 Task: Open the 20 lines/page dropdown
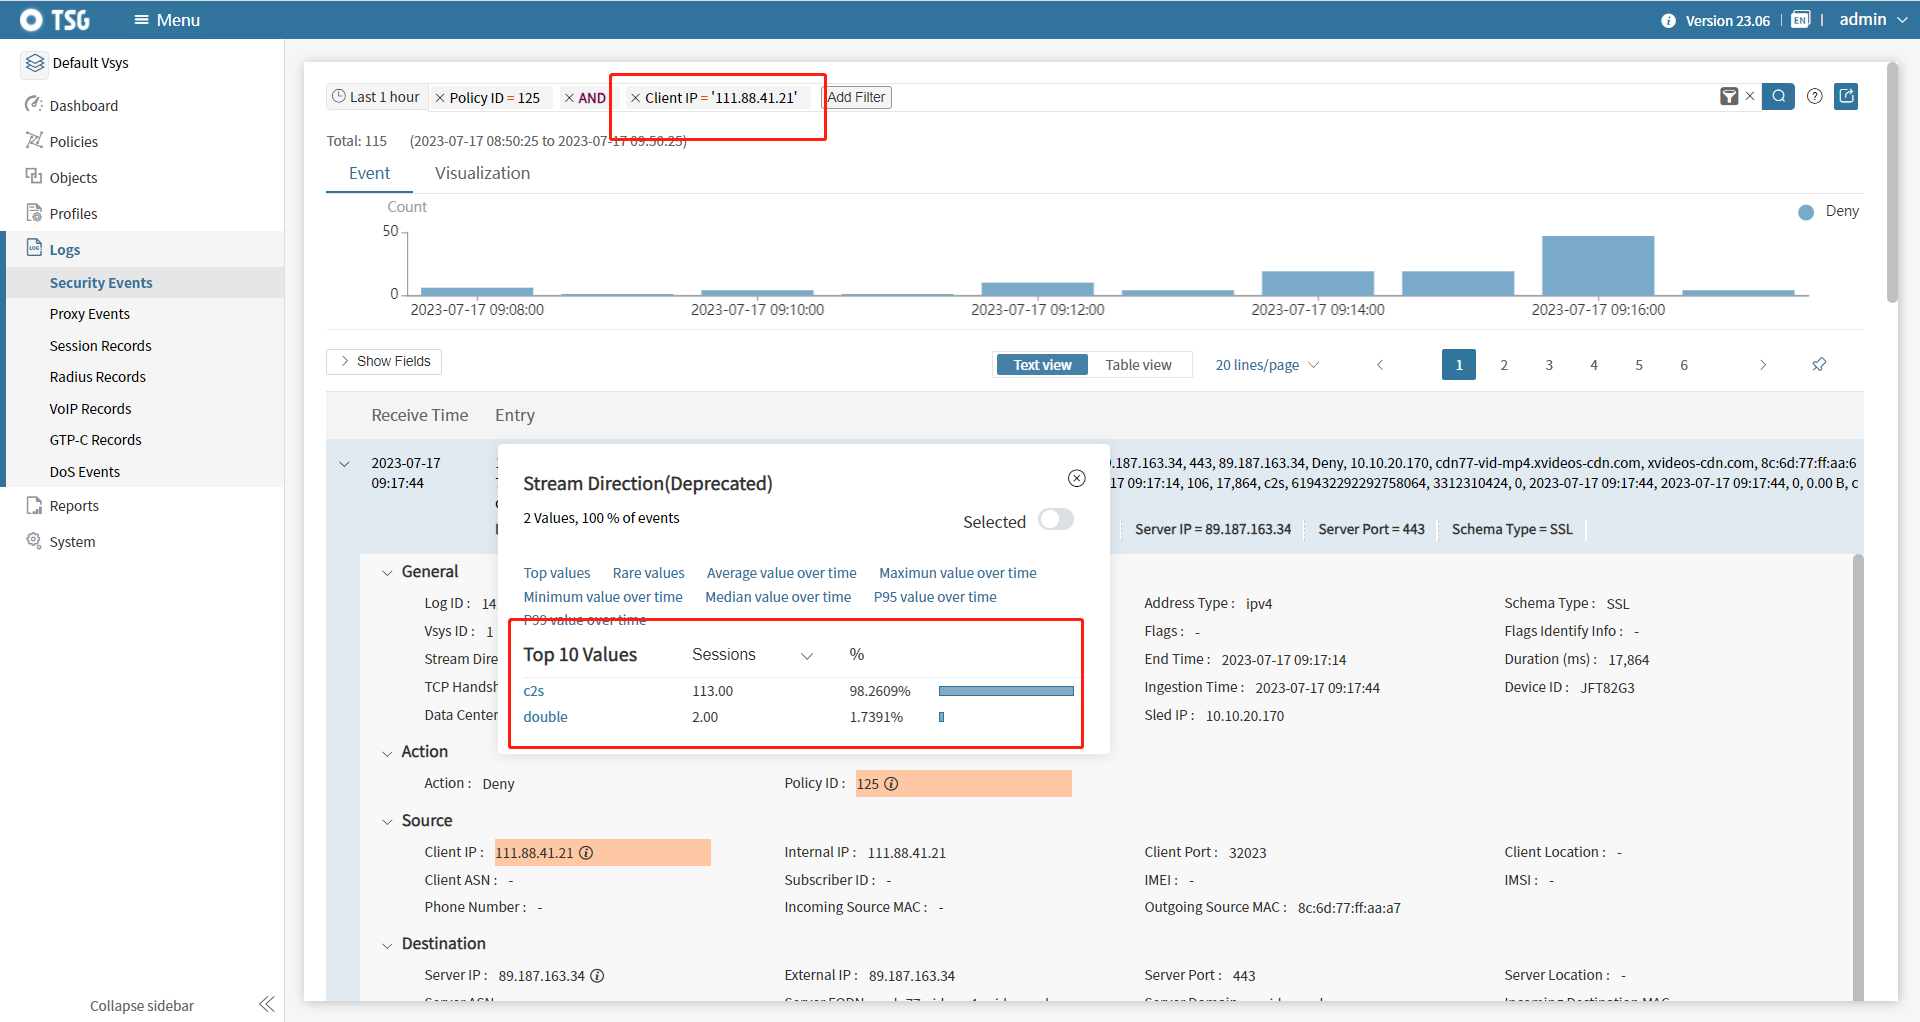[1266, 365]
